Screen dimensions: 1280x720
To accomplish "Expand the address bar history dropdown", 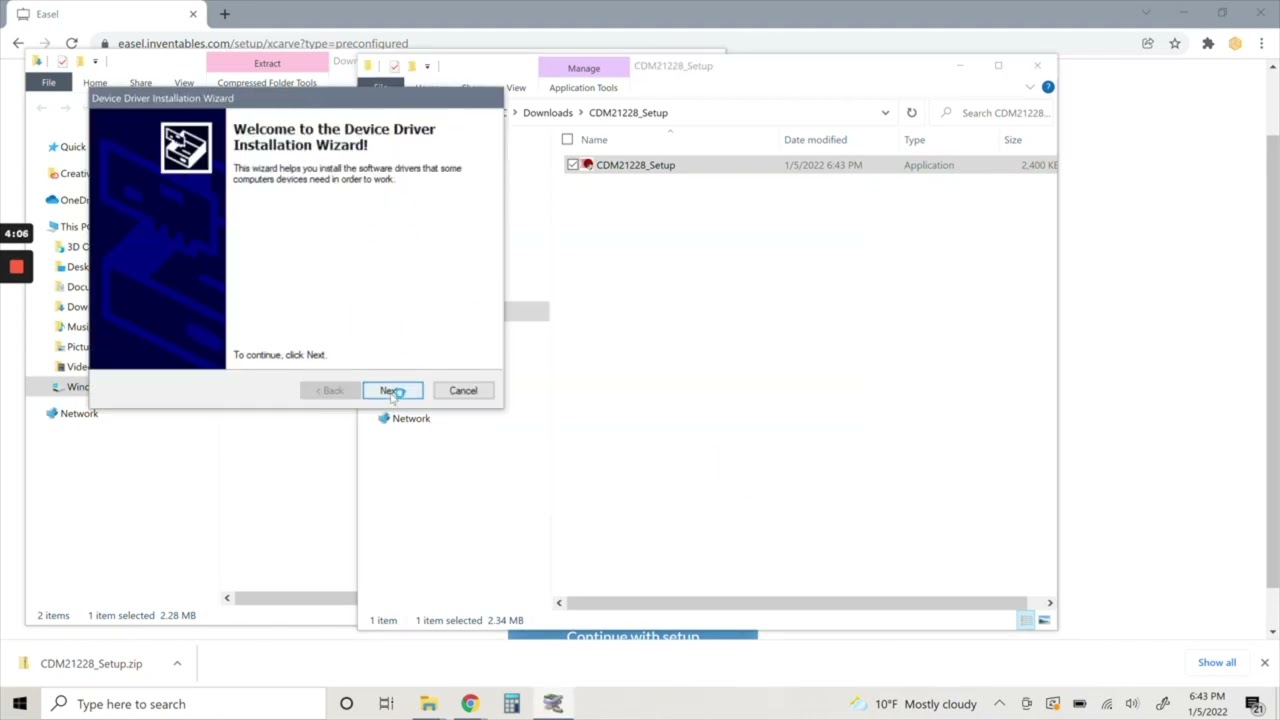I will (x=885, y=113).
